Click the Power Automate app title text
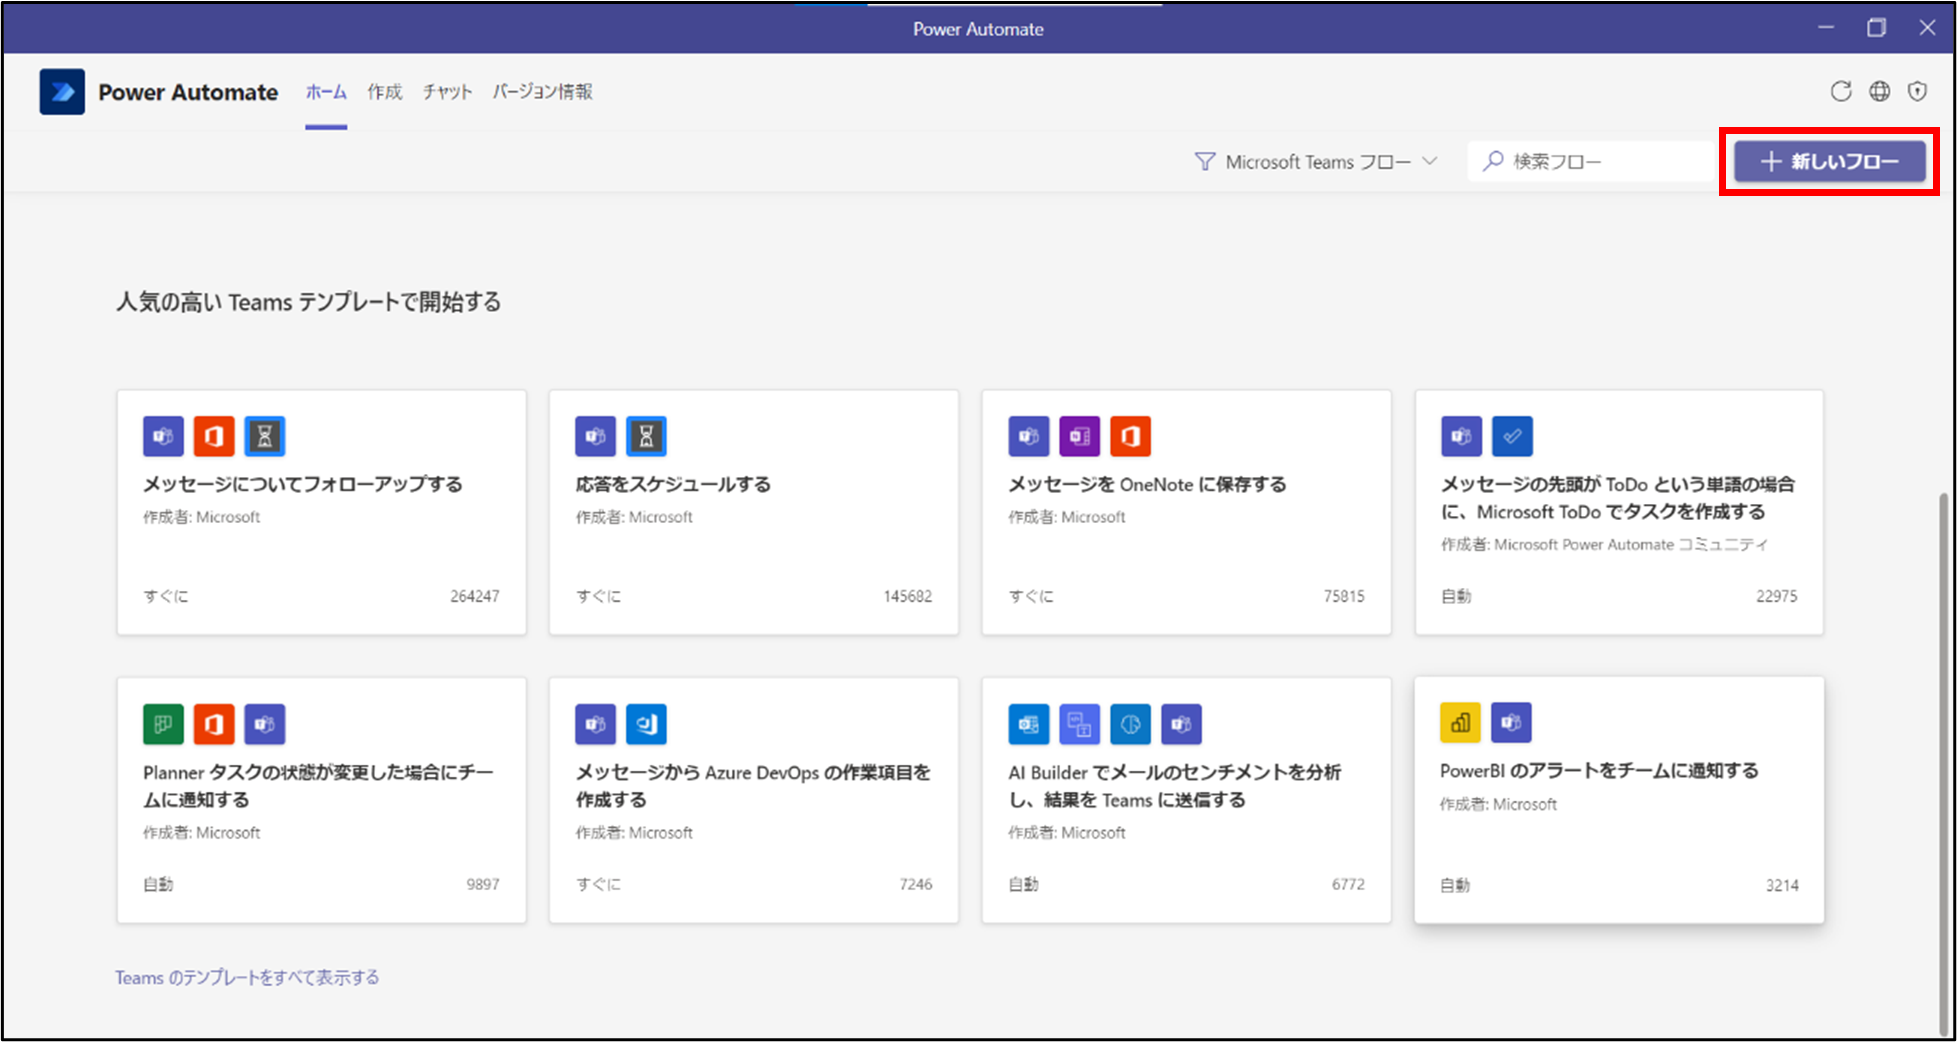Image resolution: width=1957 pixels, height=1042 pixels. click(x=188, y=92)
